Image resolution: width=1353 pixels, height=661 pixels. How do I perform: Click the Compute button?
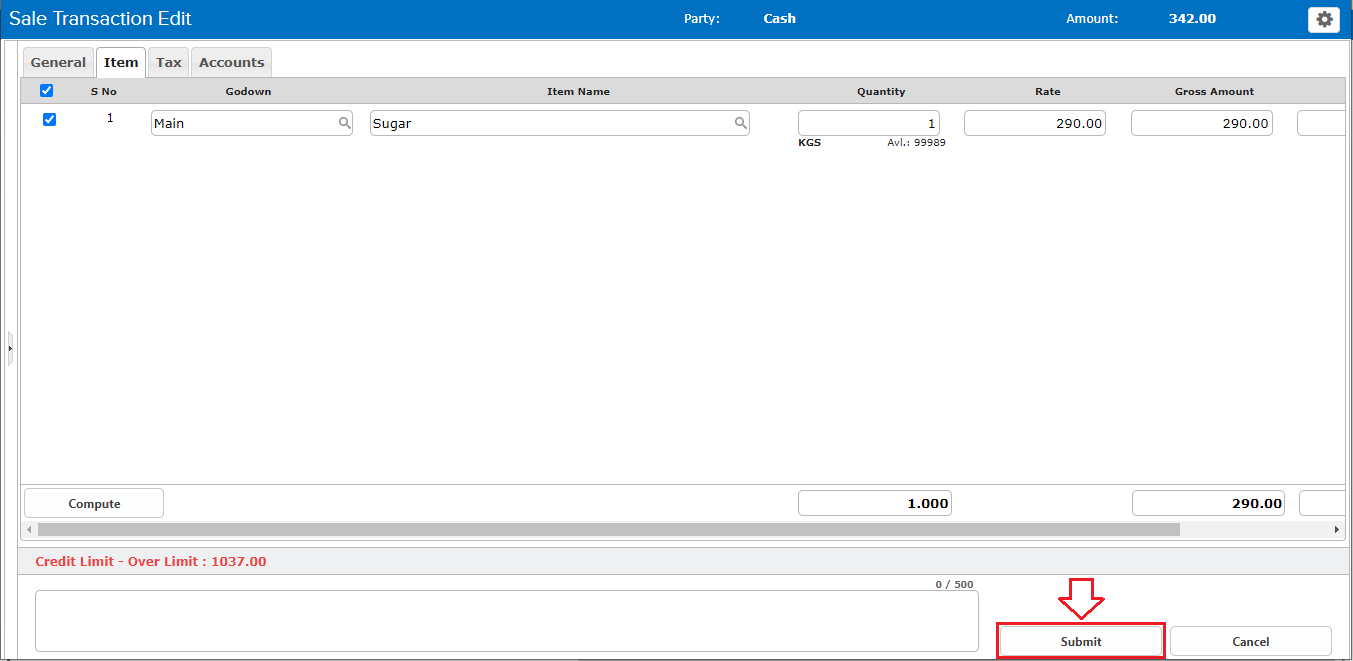click(94, 503)
